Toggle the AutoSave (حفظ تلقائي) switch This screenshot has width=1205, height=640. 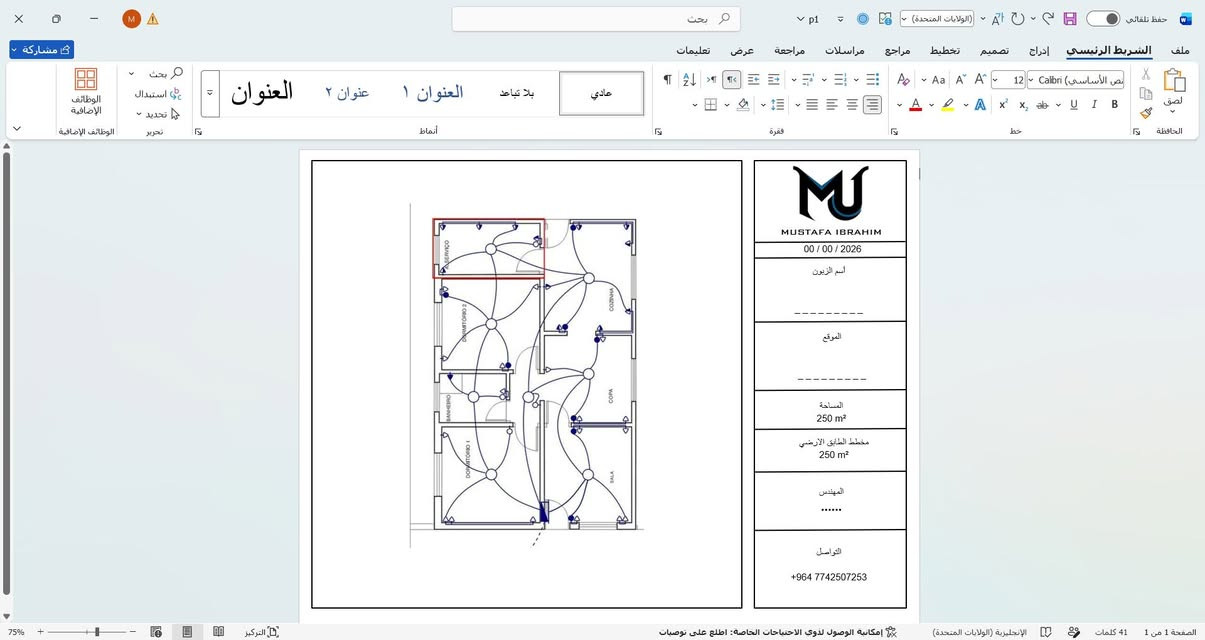point(1103,19)
